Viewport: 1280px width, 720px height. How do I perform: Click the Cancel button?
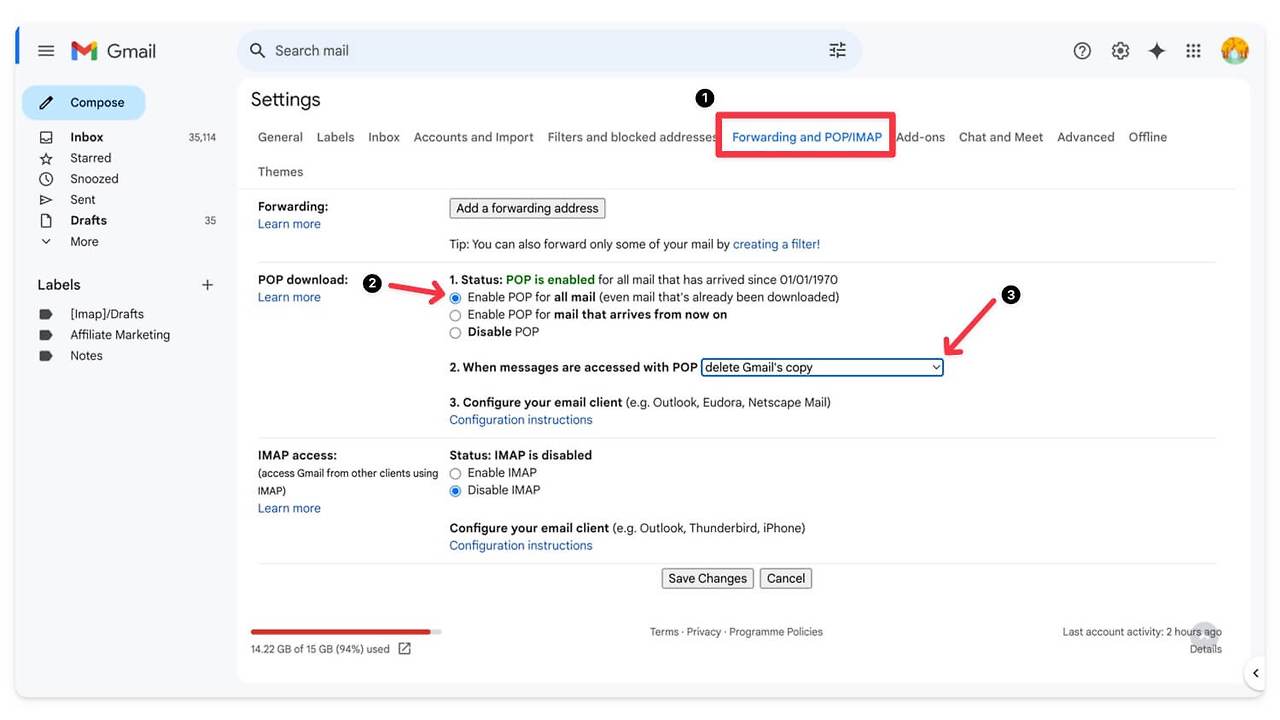point(786,578)
